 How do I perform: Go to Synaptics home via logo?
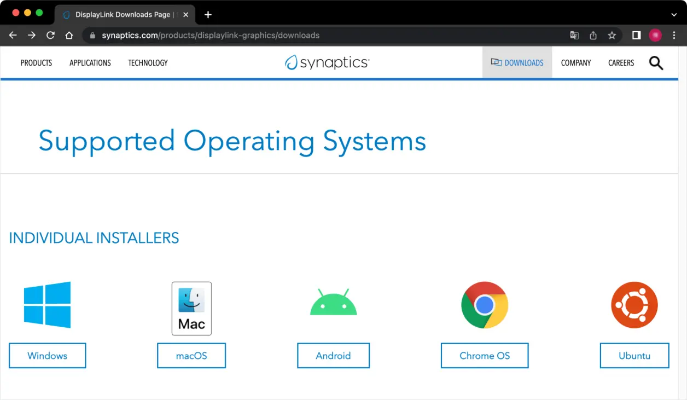pyautogui.click(x=327, y=63)
